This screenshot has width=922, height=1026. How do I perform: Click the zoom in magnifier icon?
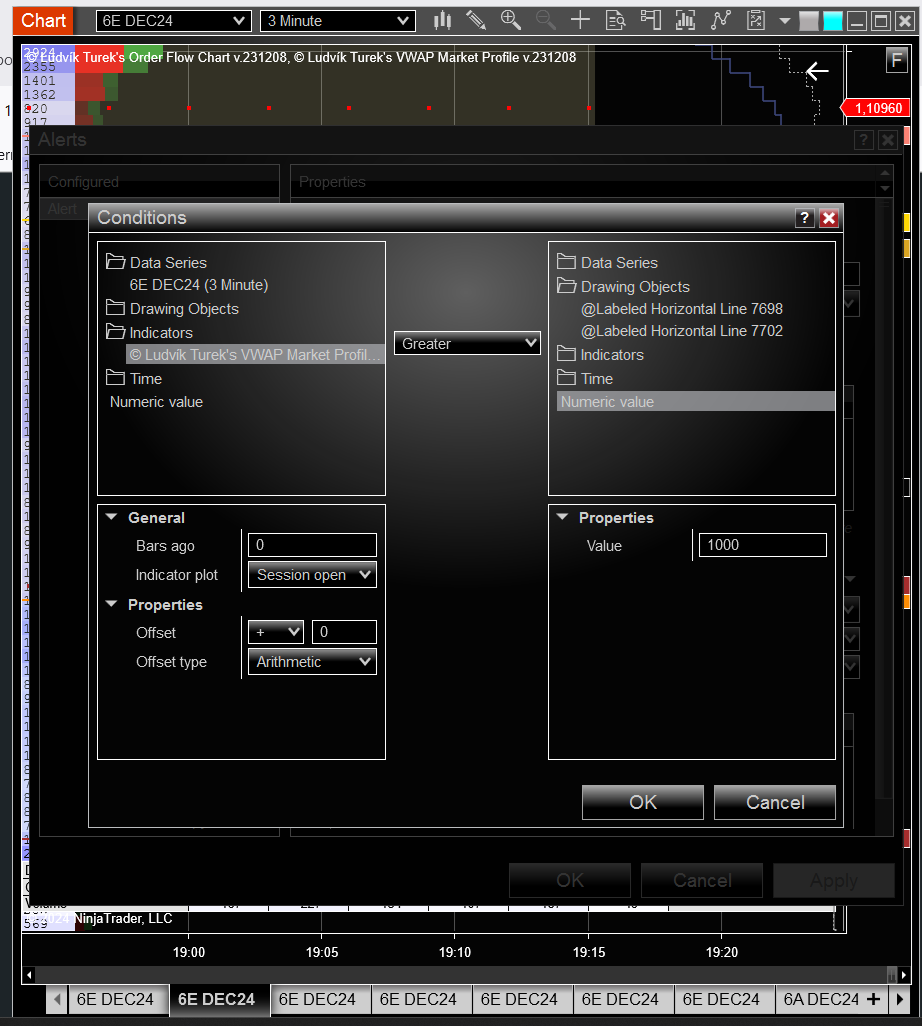pos(510,21)
